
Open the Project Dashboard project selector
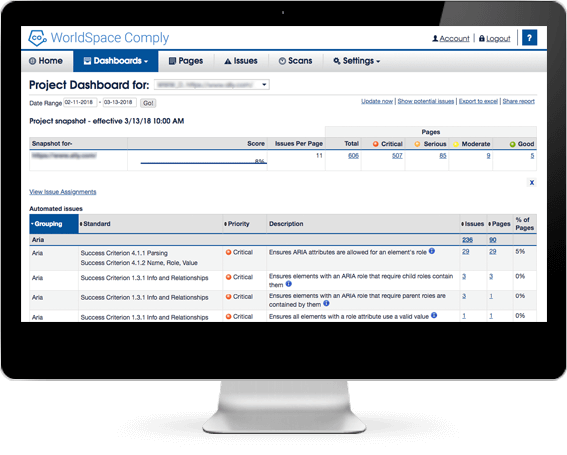click(212, 85)
